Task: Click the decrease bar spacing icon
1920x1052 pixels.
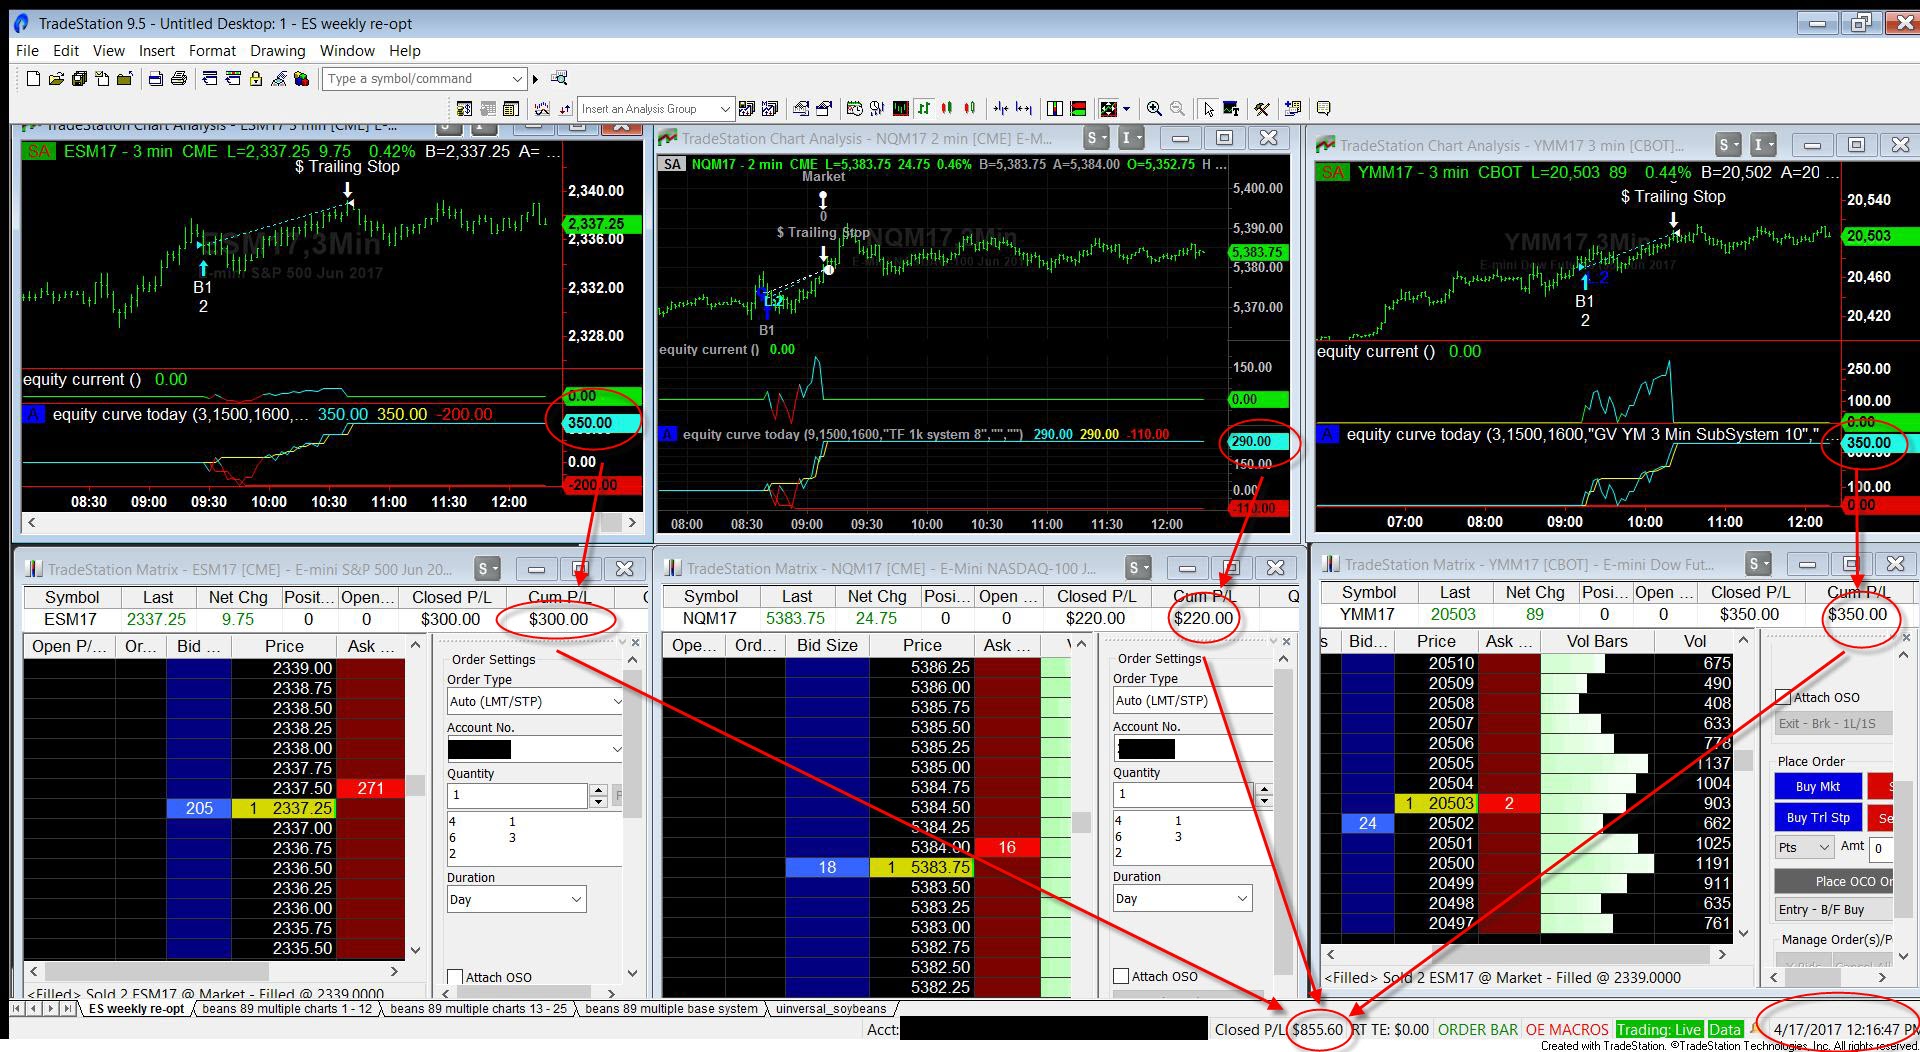Action: pos(1001,108)
